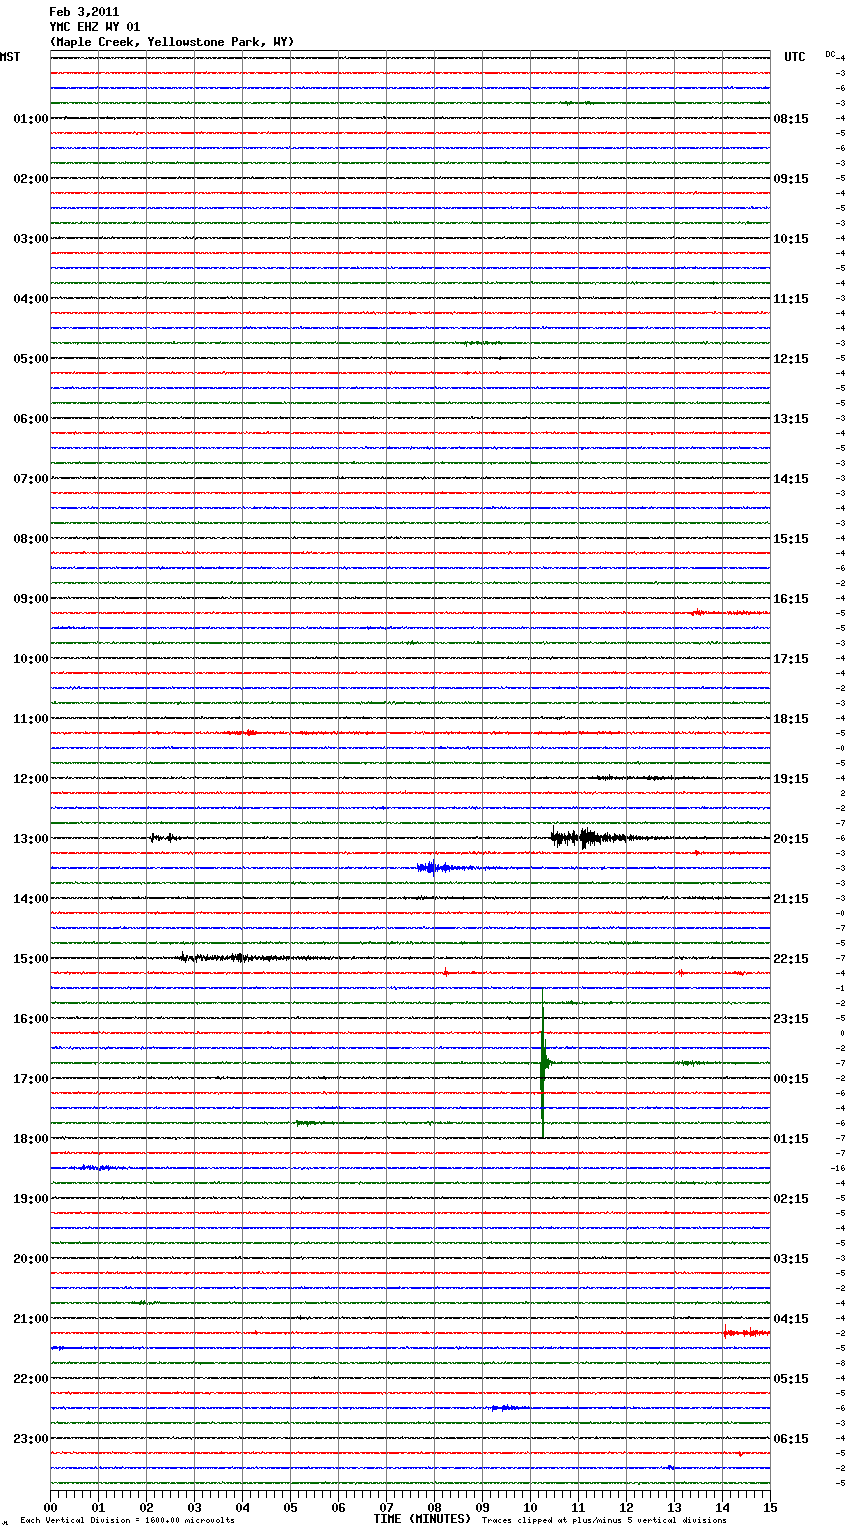850x1534 pixels.
Task: Select the 11:00 MST time label
Action: [x=31, y=719]
